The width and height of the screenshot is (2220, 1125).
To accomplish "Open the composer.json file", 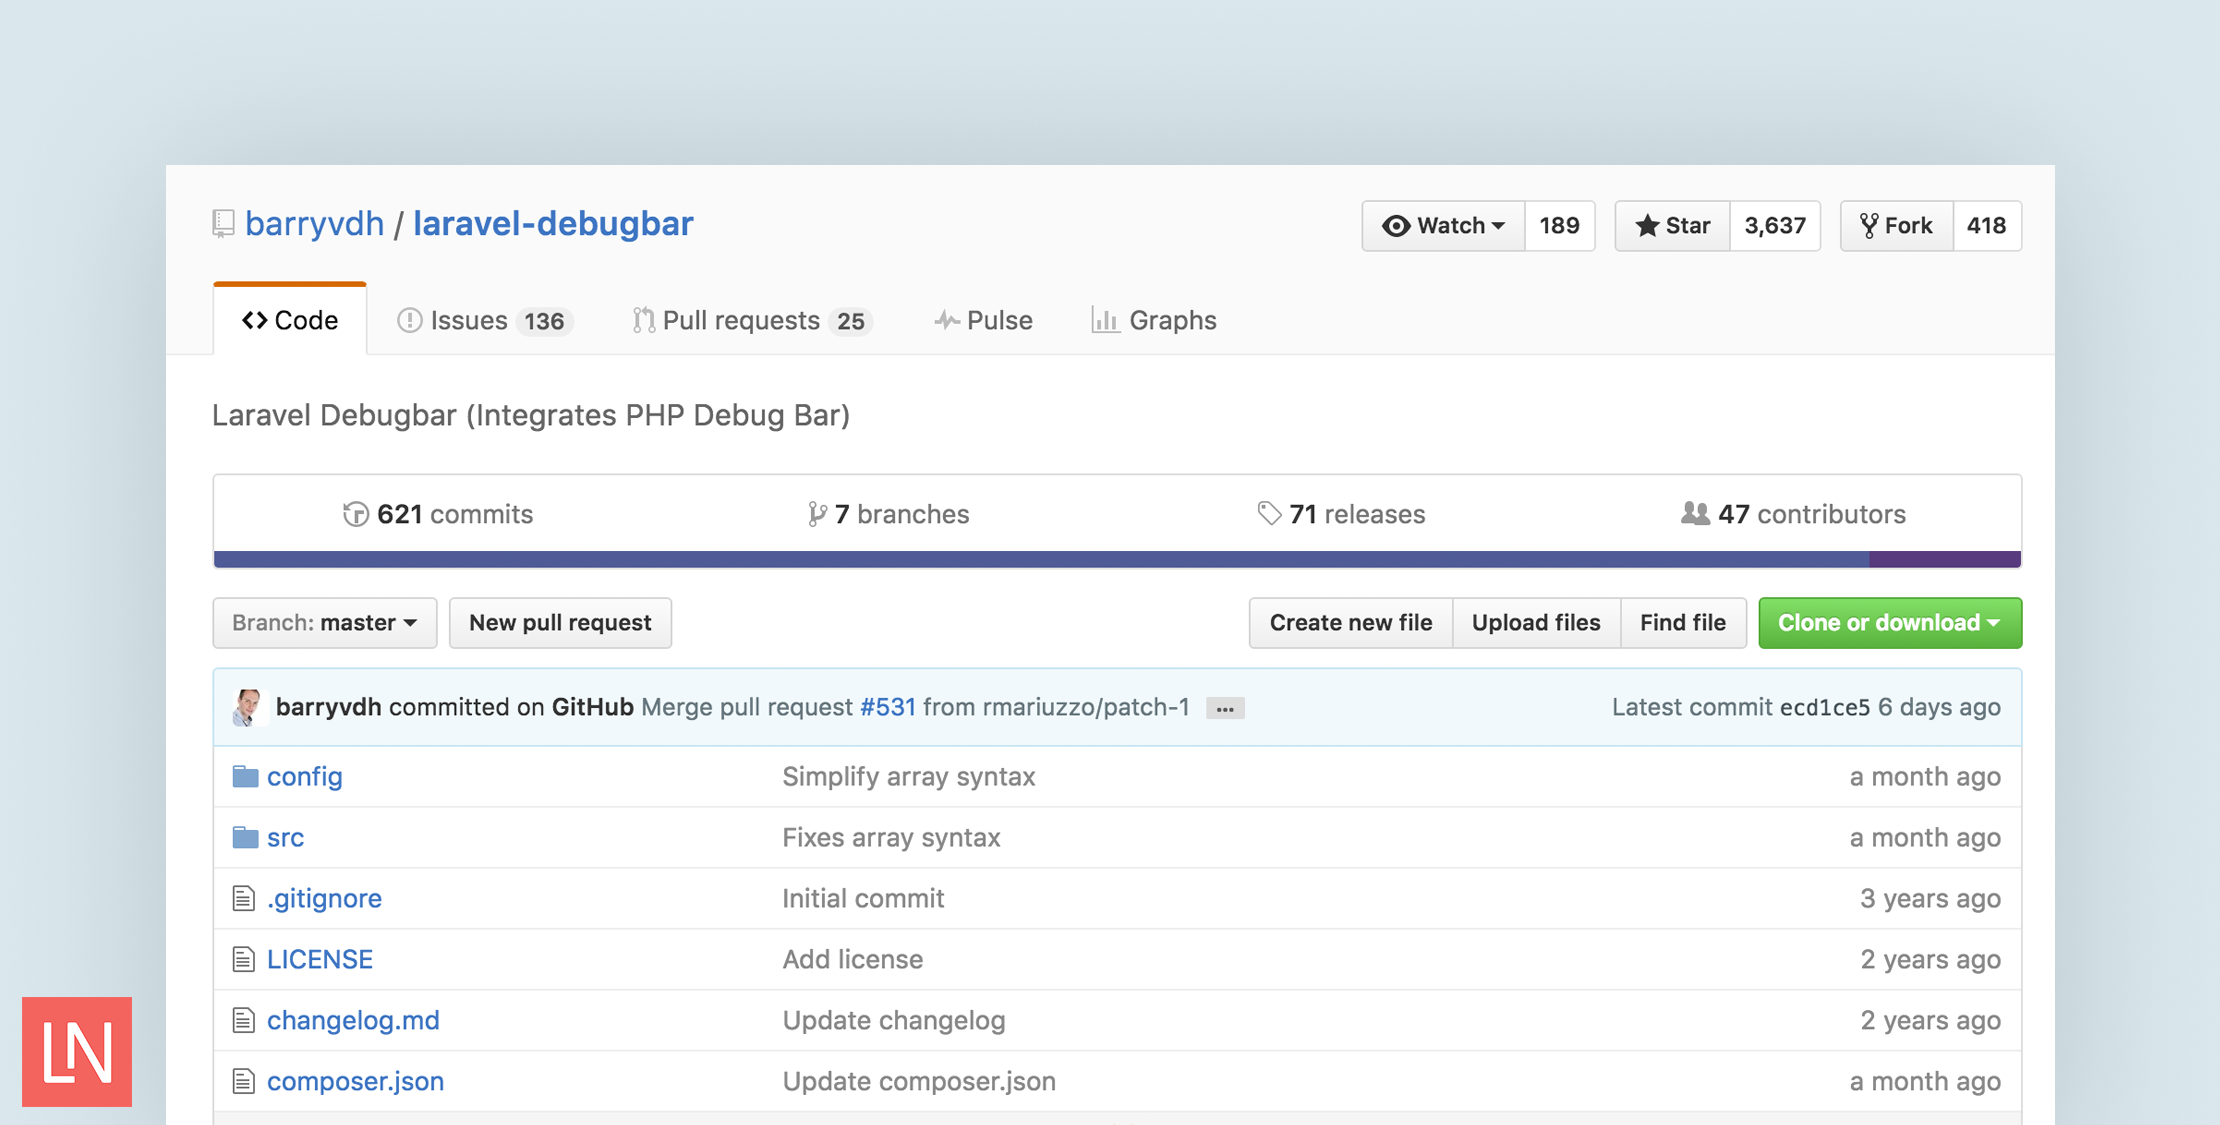I will pos(356,1082).
